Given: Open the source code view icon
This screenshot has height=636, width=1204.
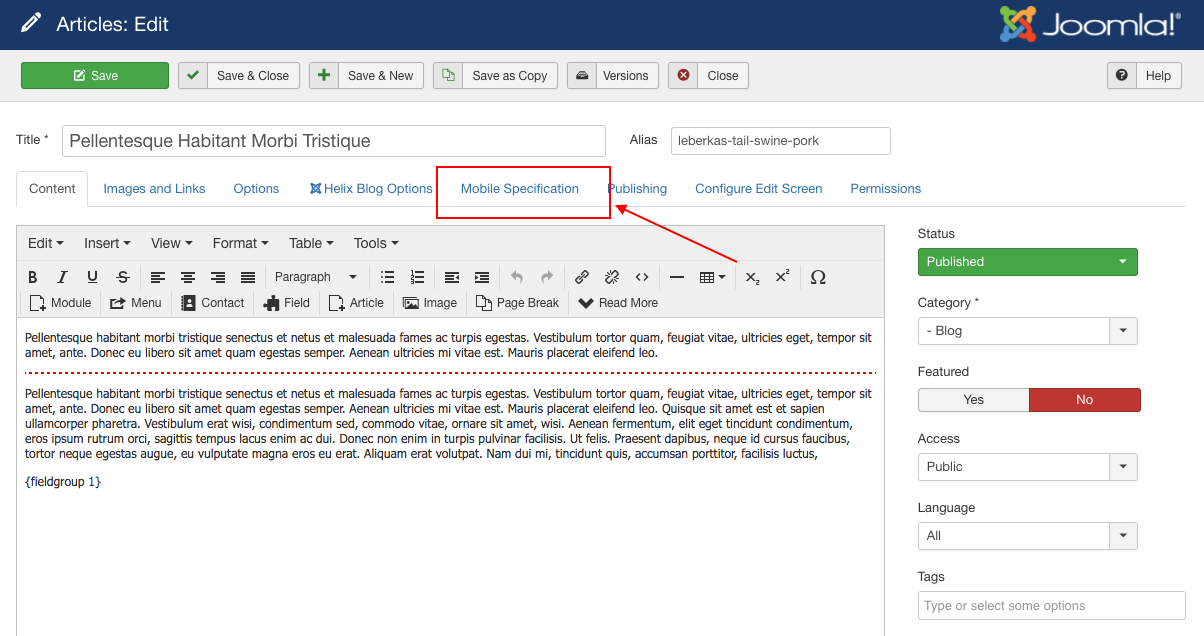Looking at the screenshot, I should 641,277.
